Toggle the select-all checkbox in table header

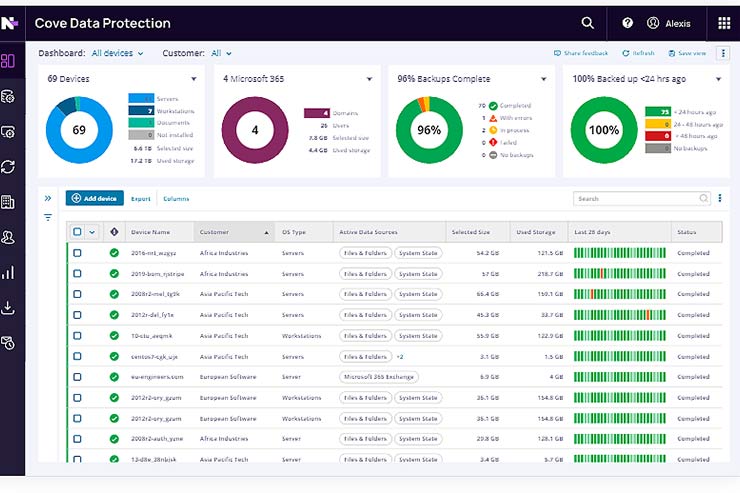point(78,232)
